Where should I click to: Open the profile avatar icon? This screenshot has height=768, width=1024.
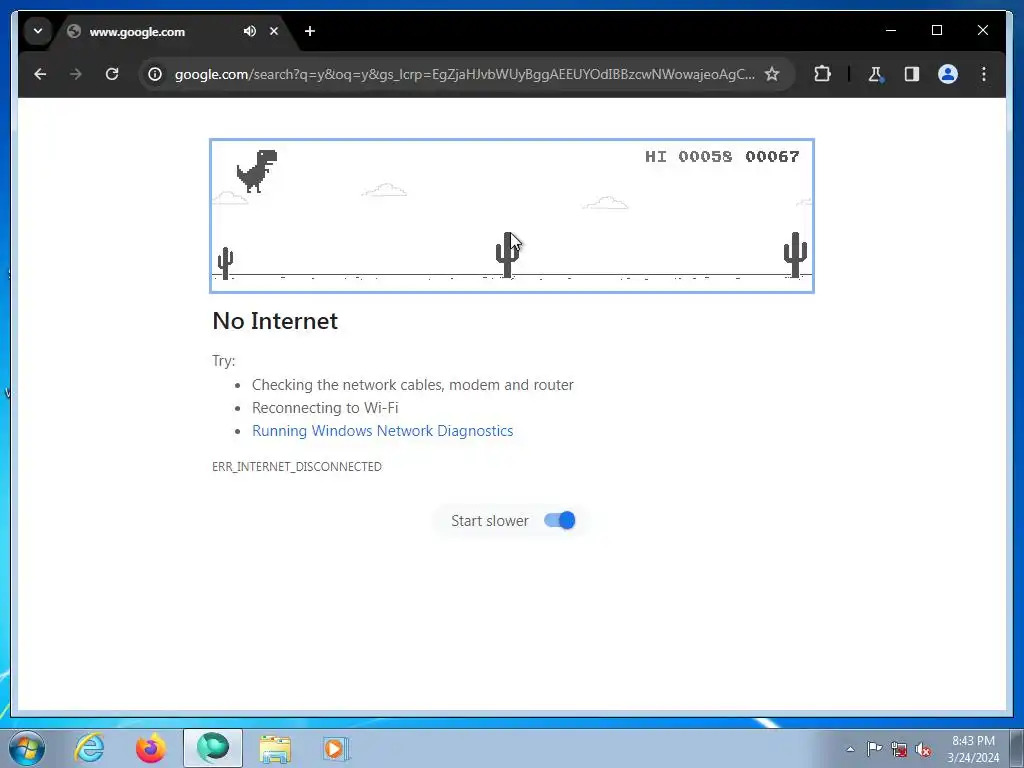[948, 74]
